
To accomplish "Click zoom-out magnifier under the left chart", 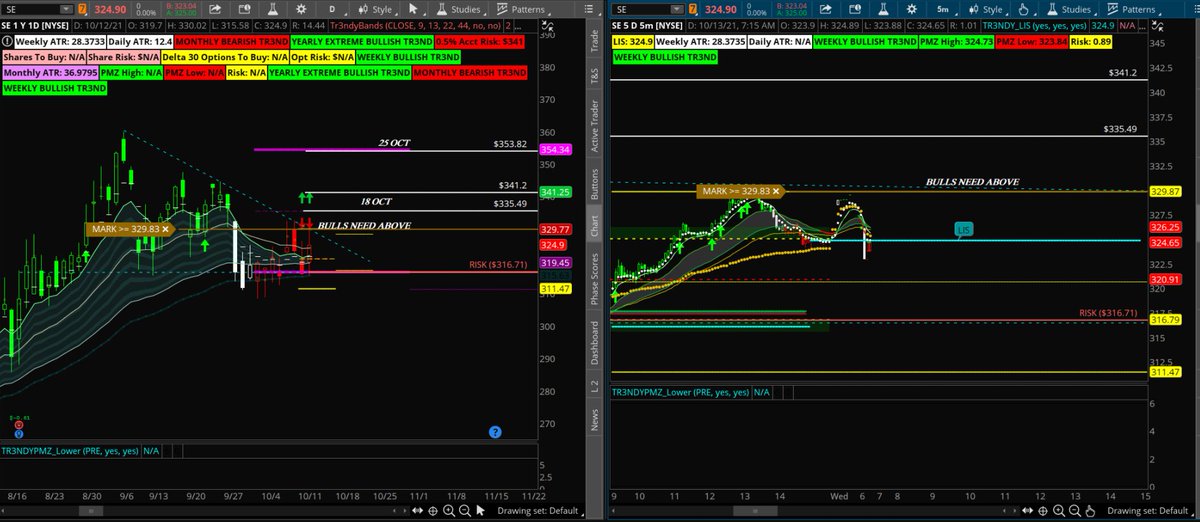I will [x=465, y=511].
